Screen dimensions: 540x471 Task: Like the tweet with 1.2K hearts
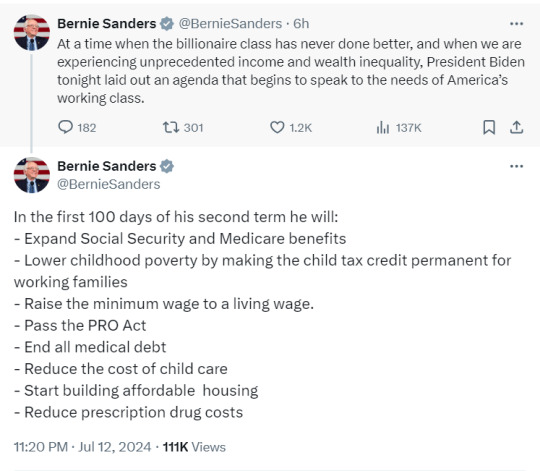[x=277, y=127]
